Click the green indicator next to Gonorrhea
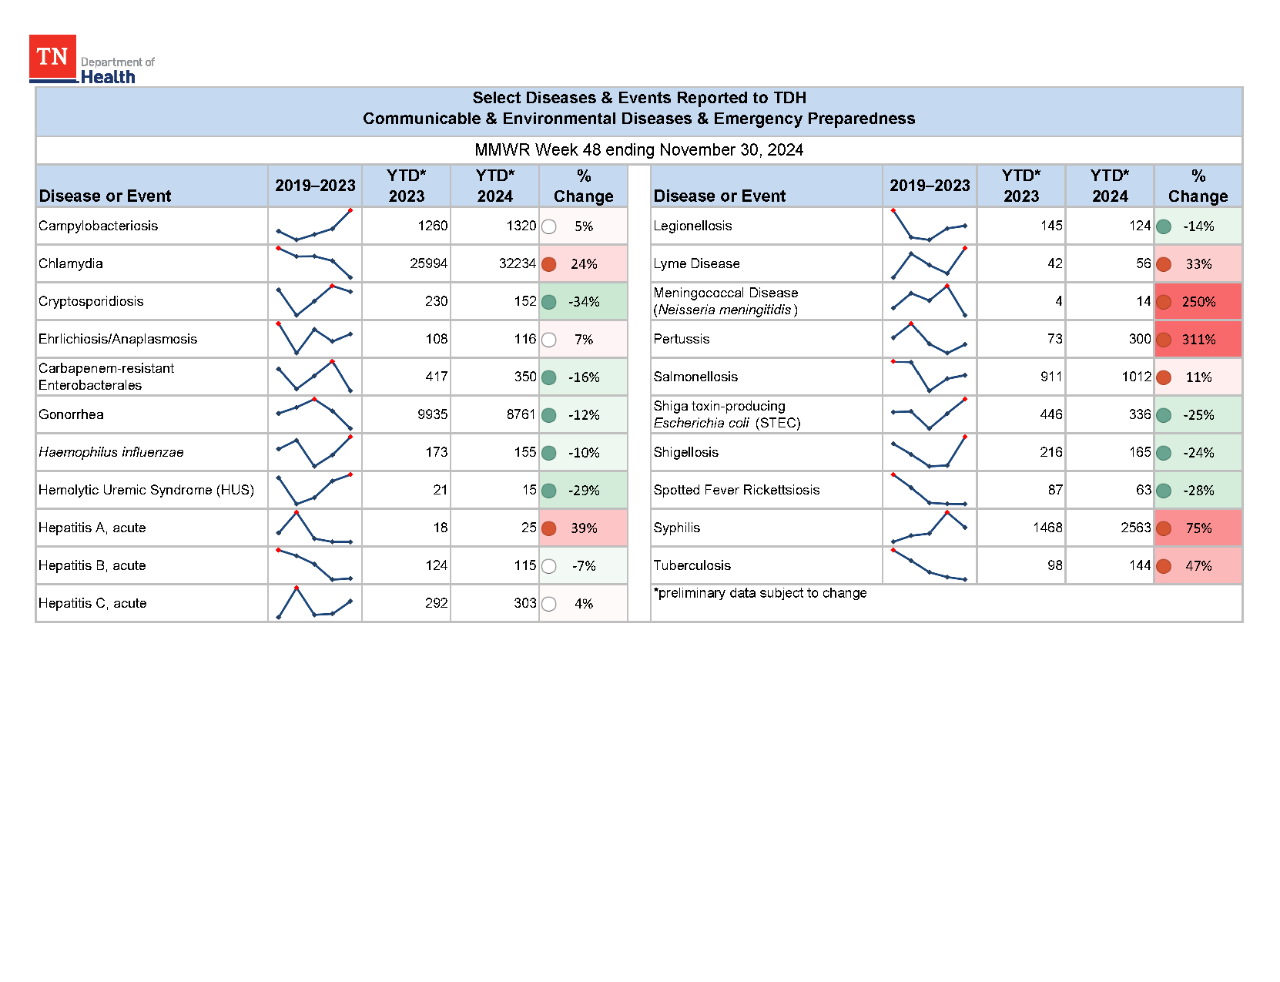The width and height of the screenshot is (1280, 982). (549, 414)
